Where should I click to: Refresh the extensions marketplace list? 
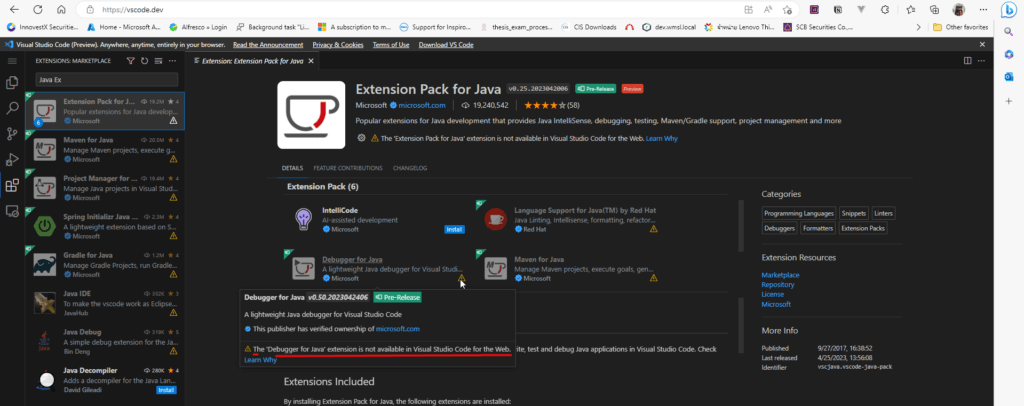pos(144,61)
